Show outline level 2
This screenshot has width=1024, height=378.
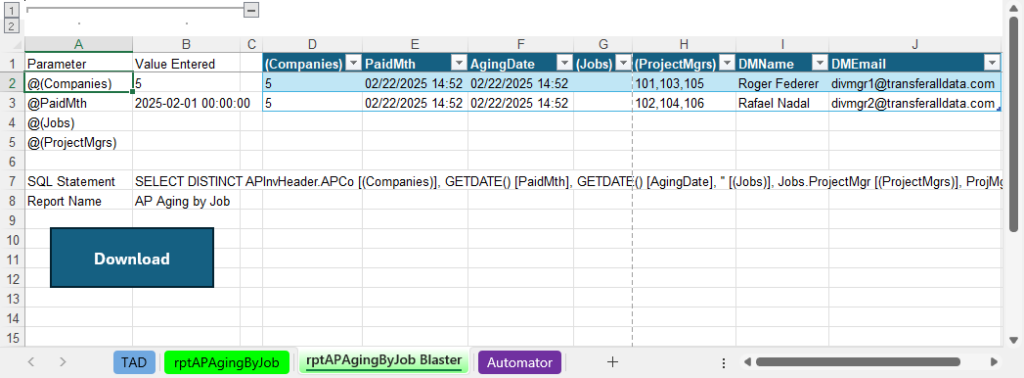click(12, 26)
